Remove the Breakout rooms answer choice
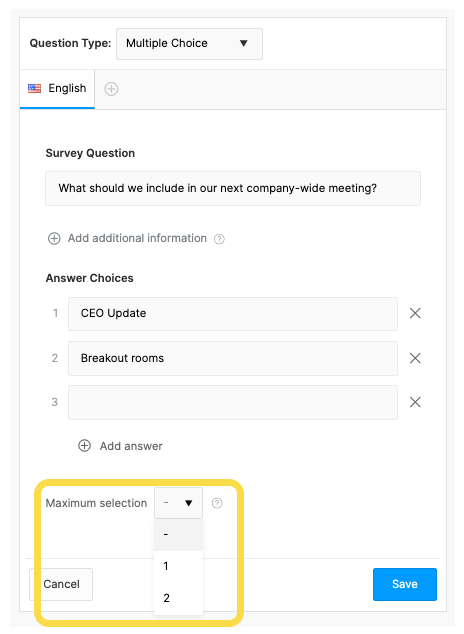Viewport: 464px width, 634px height. pyautogui.click(x=415, y=358)
